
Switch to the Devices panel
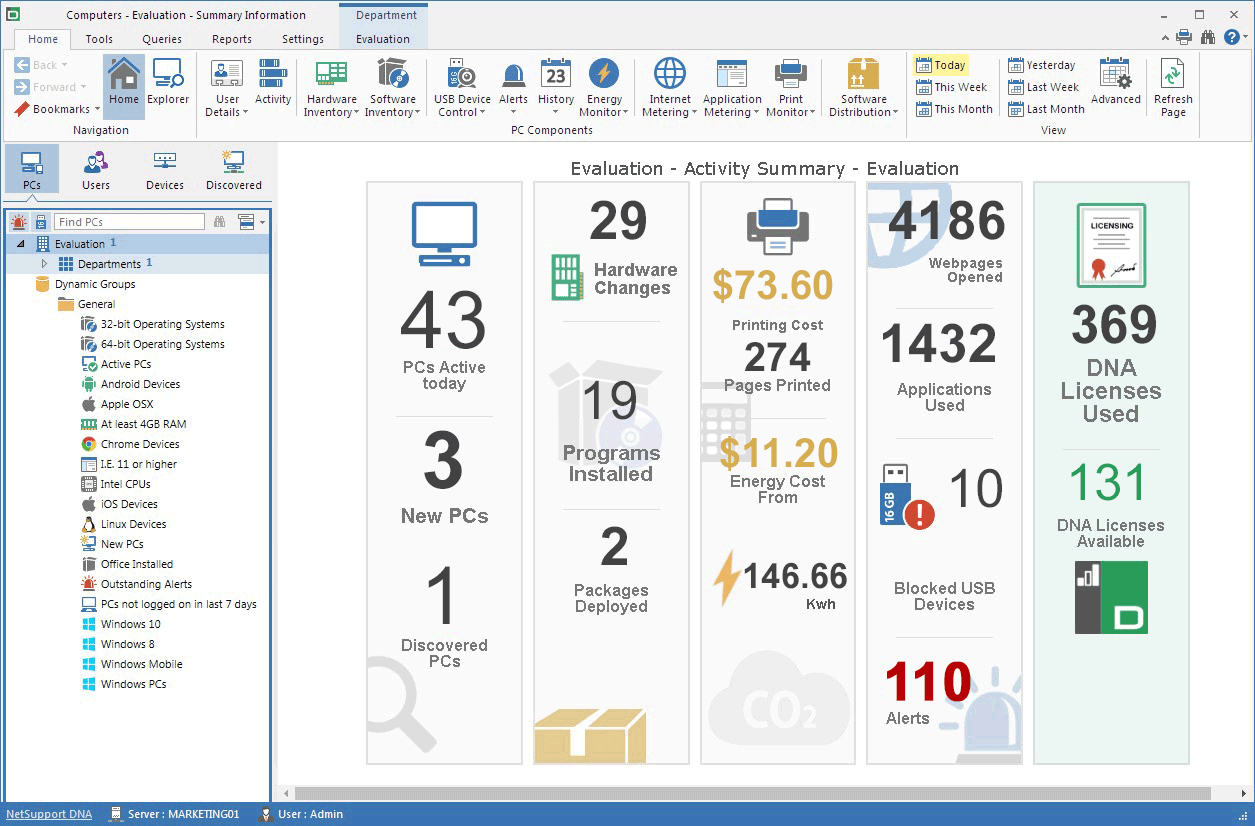point(165,169)
